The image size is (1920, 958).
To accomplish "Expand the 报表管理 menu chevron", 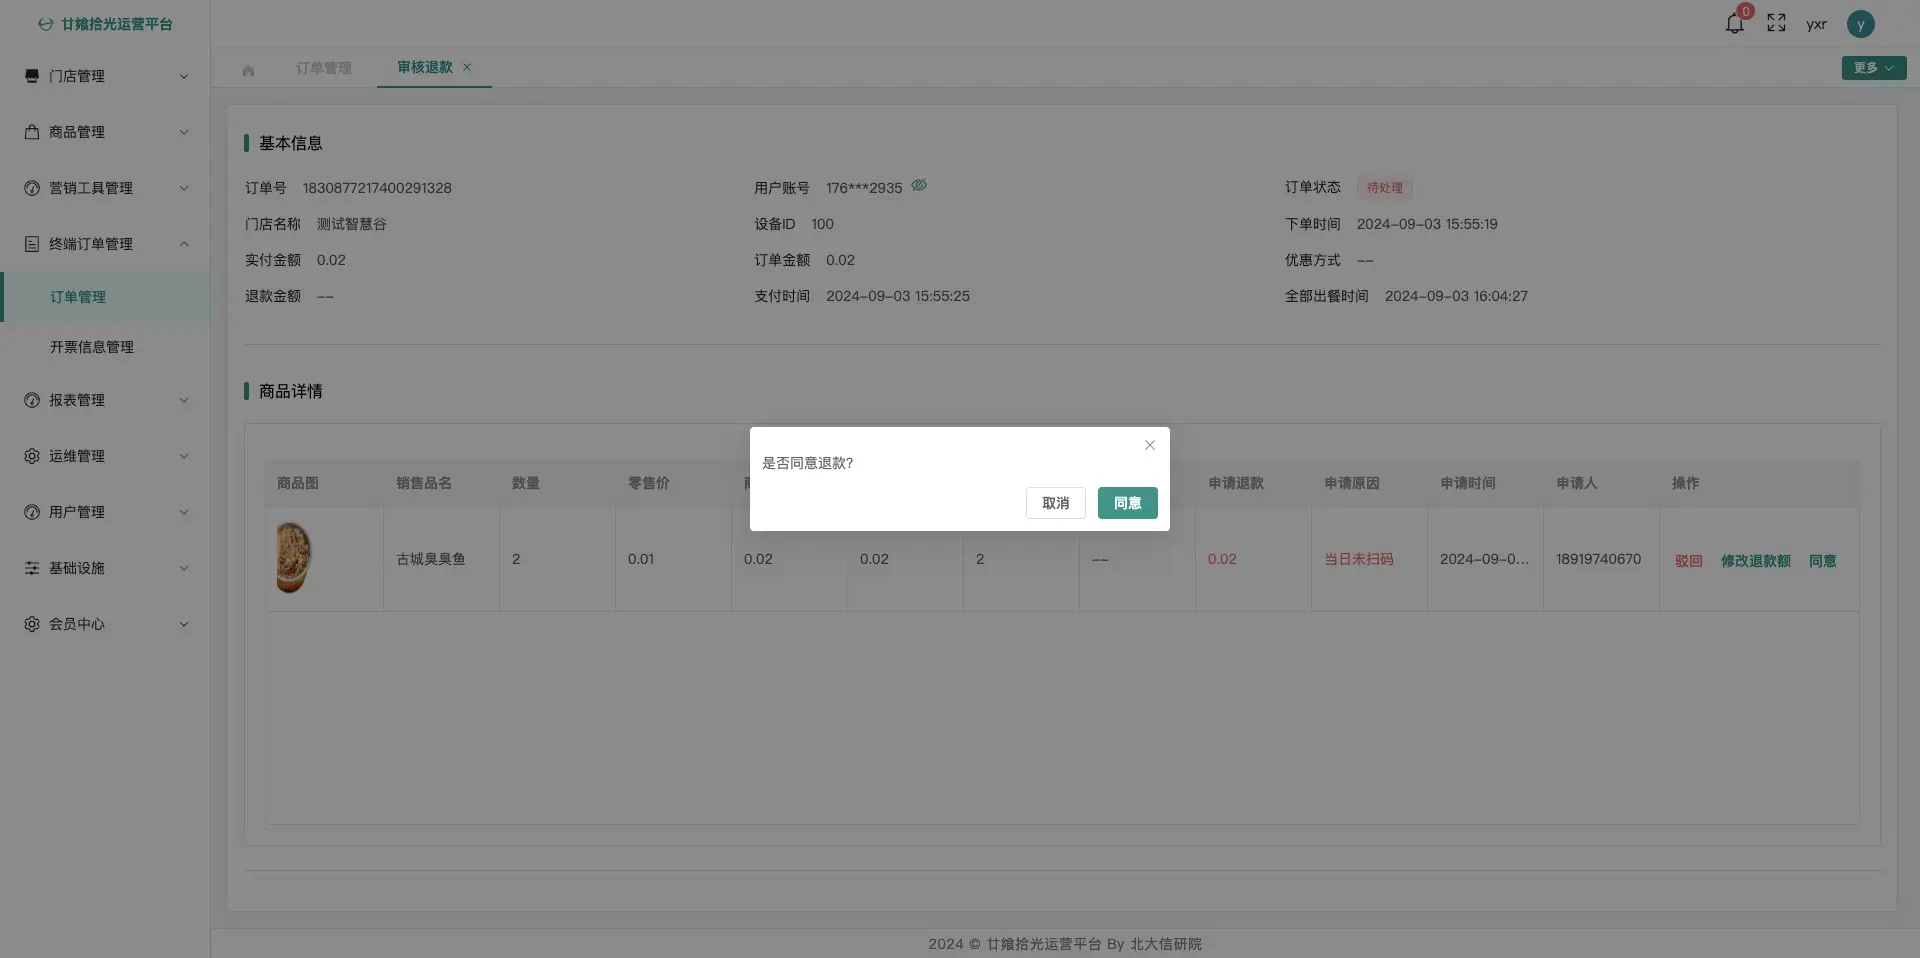I will pyautogui.click(x=184, y=400).
